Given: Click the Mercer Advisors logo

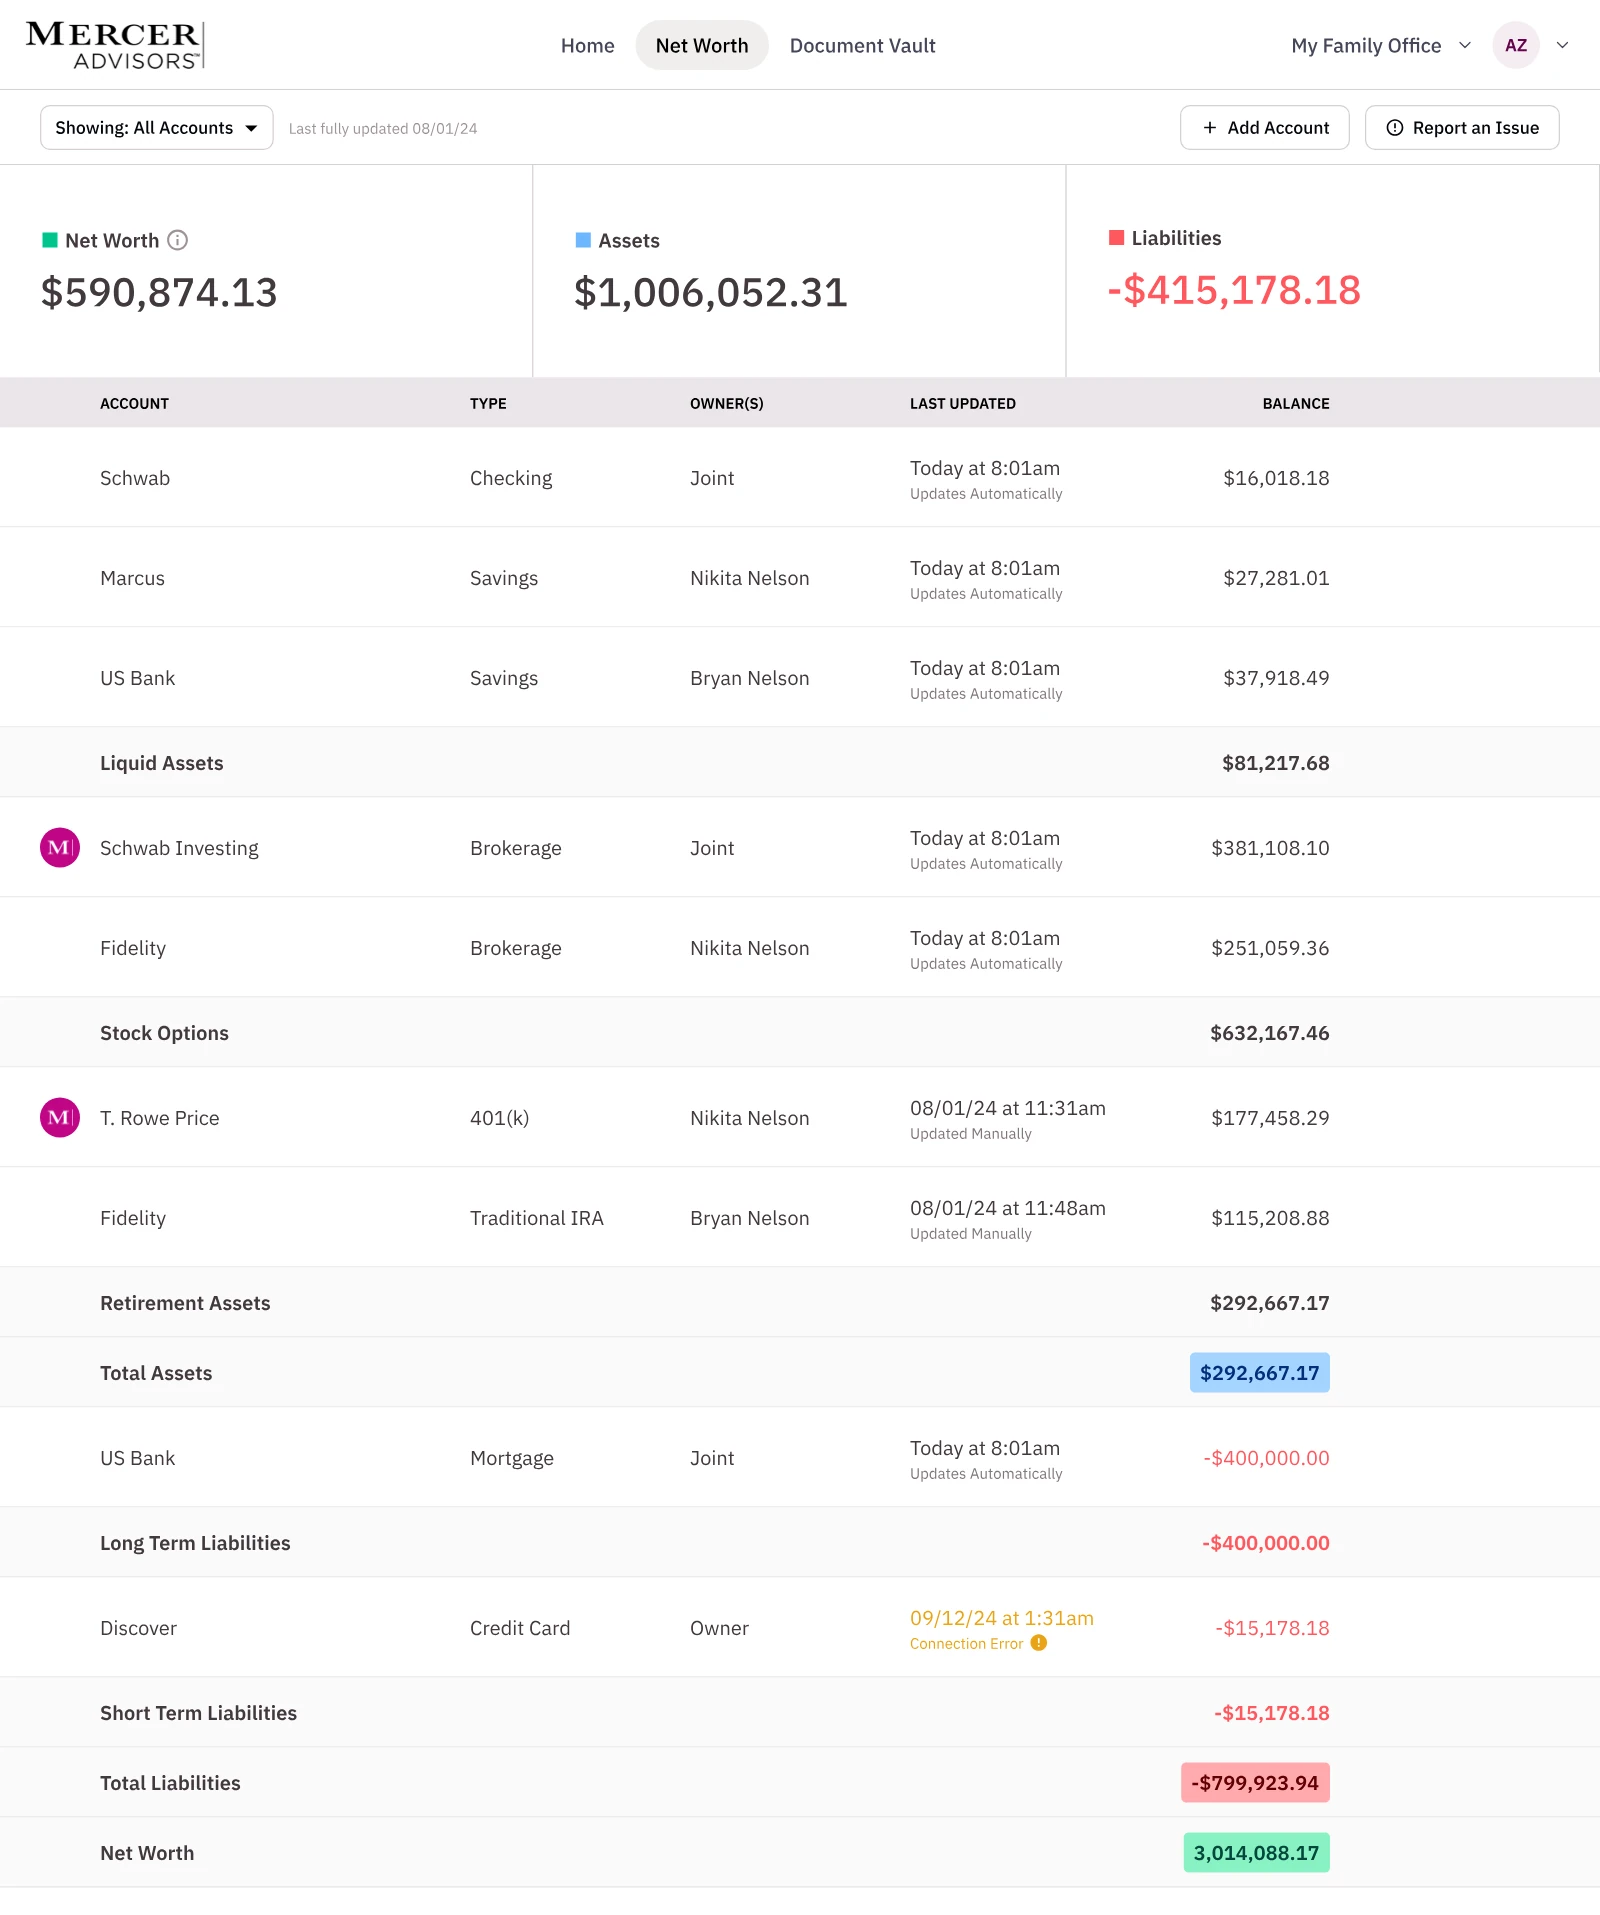Looking at the screenshot, I should point(115,46).
